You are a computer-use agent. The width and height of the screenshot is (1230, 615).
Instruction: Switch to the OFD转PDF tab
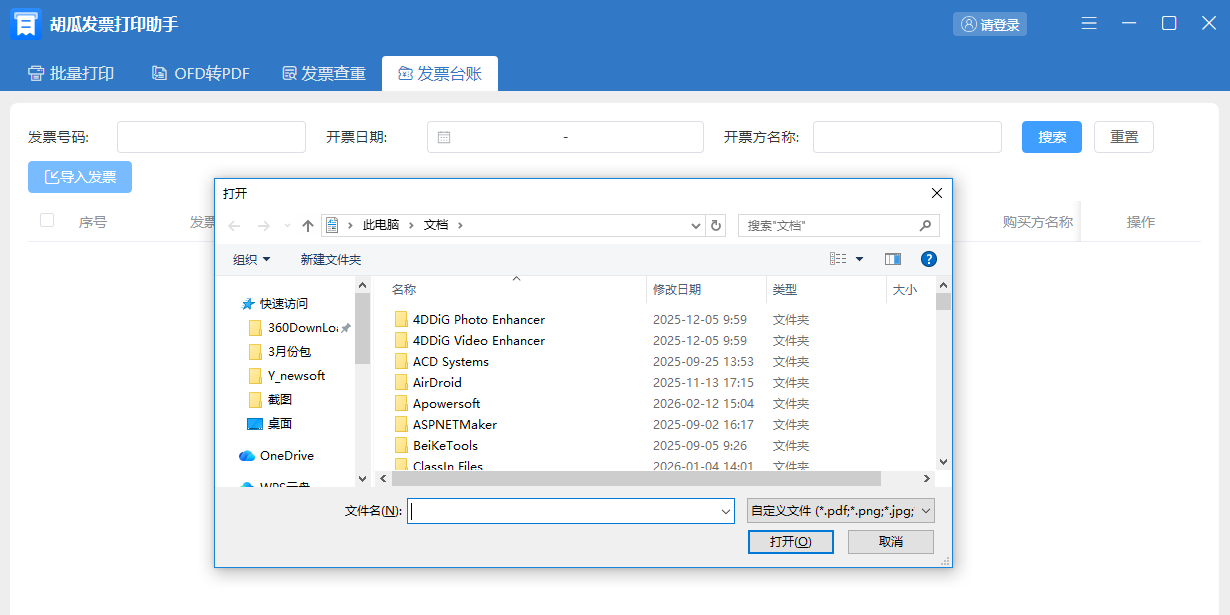(x=200, y=73)
